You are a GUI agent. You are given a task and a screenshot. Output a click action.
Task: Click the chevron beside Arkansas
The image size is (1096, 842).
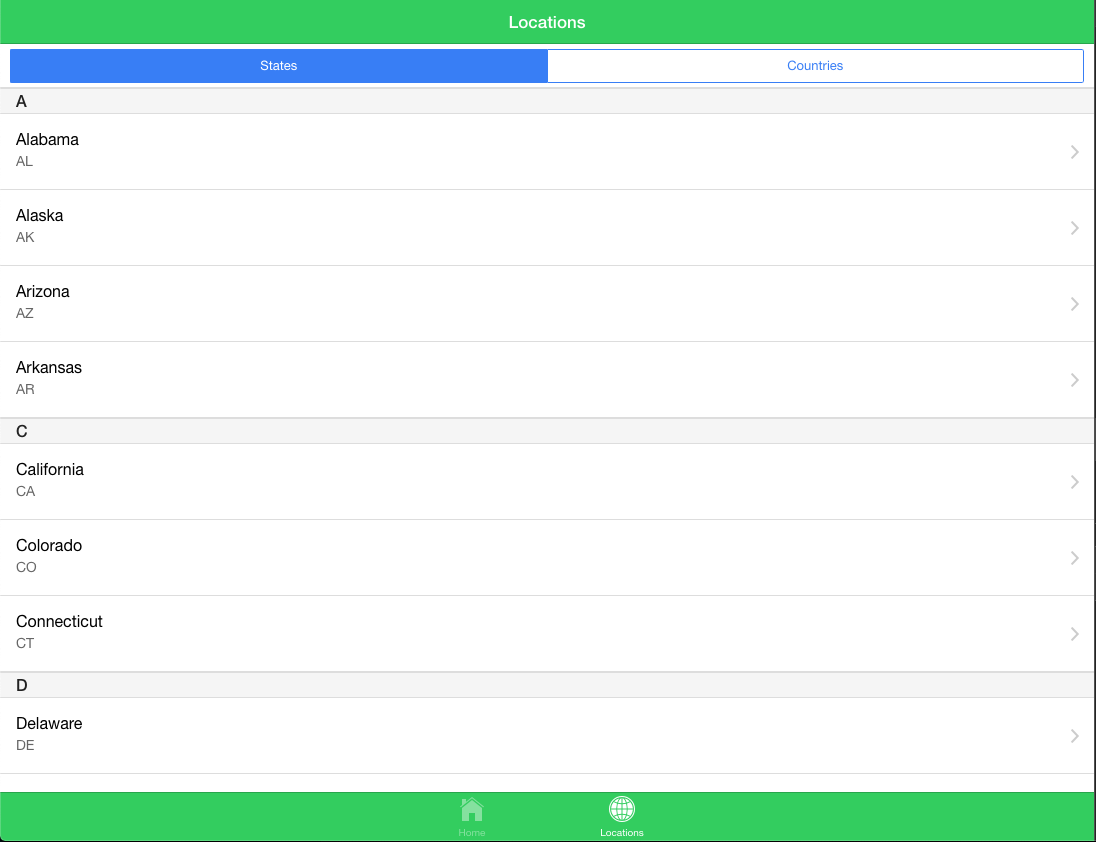(x=1075, y=380)
